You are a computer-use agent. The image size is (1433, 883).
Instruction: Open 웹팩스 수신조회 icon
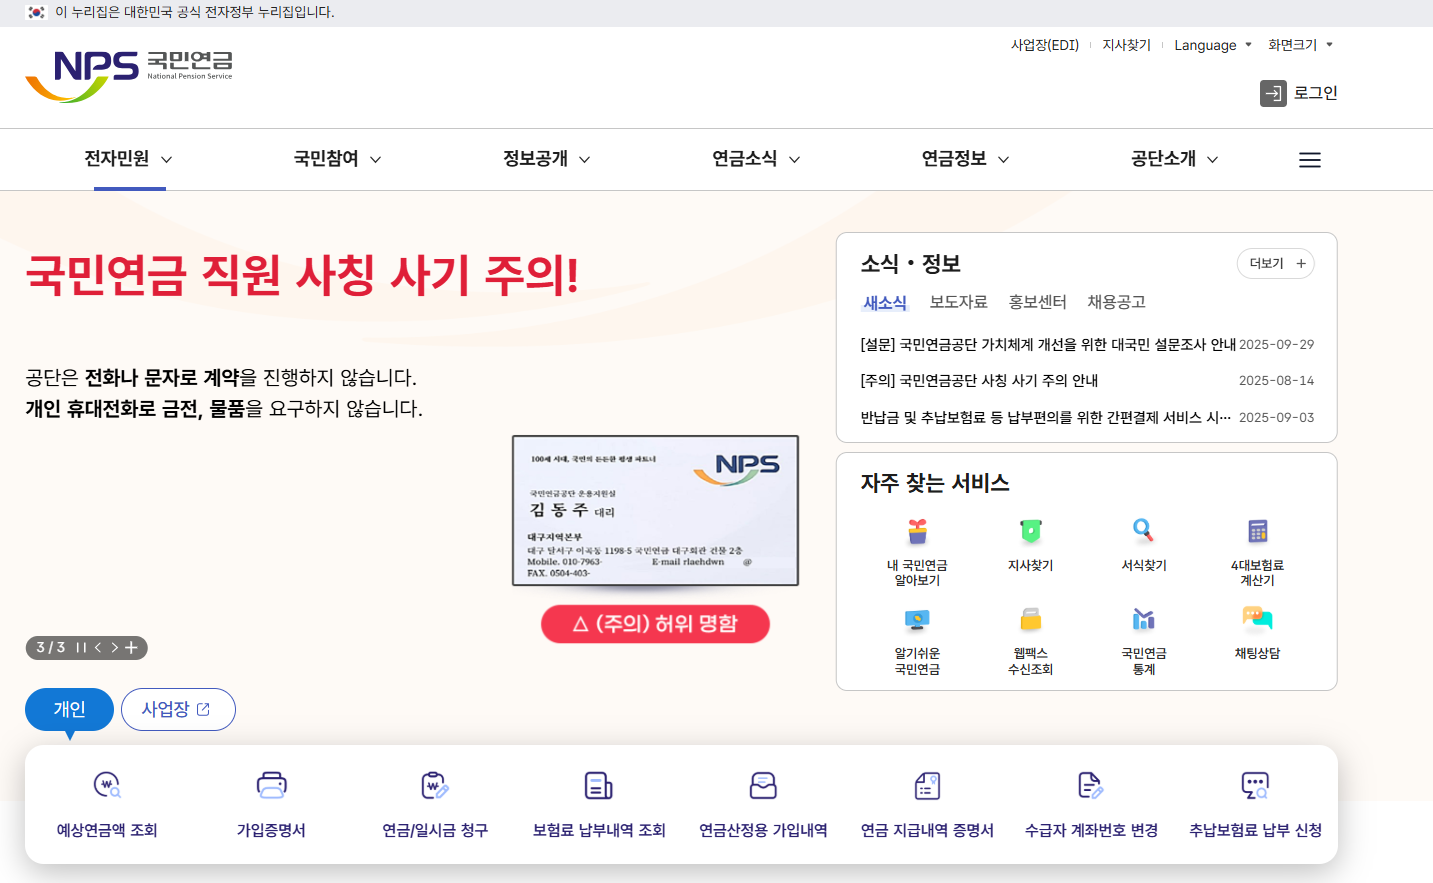1030,620
